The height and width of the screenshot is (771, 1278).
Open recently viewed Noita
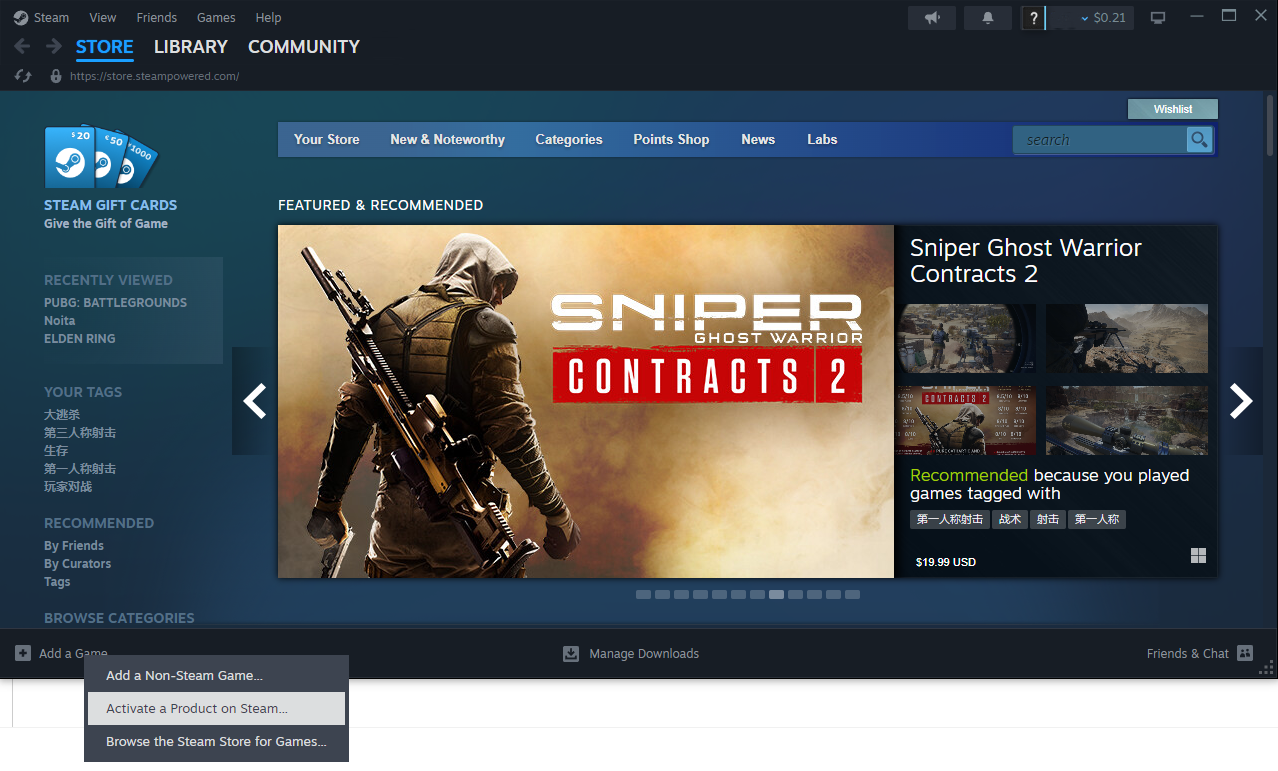[60, 321]
